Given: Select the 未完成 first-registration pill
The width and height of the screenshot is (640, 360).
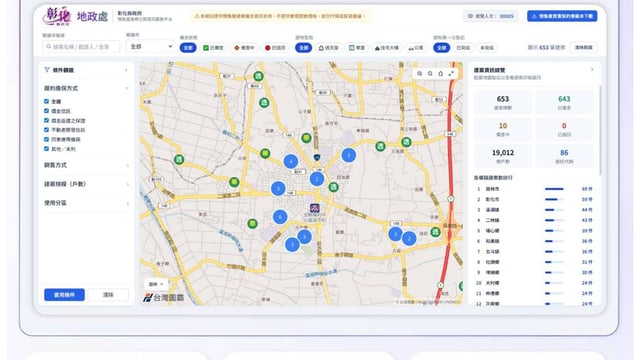Looking at the screenshot, I should pyautogui.click(x=487, y=48).
